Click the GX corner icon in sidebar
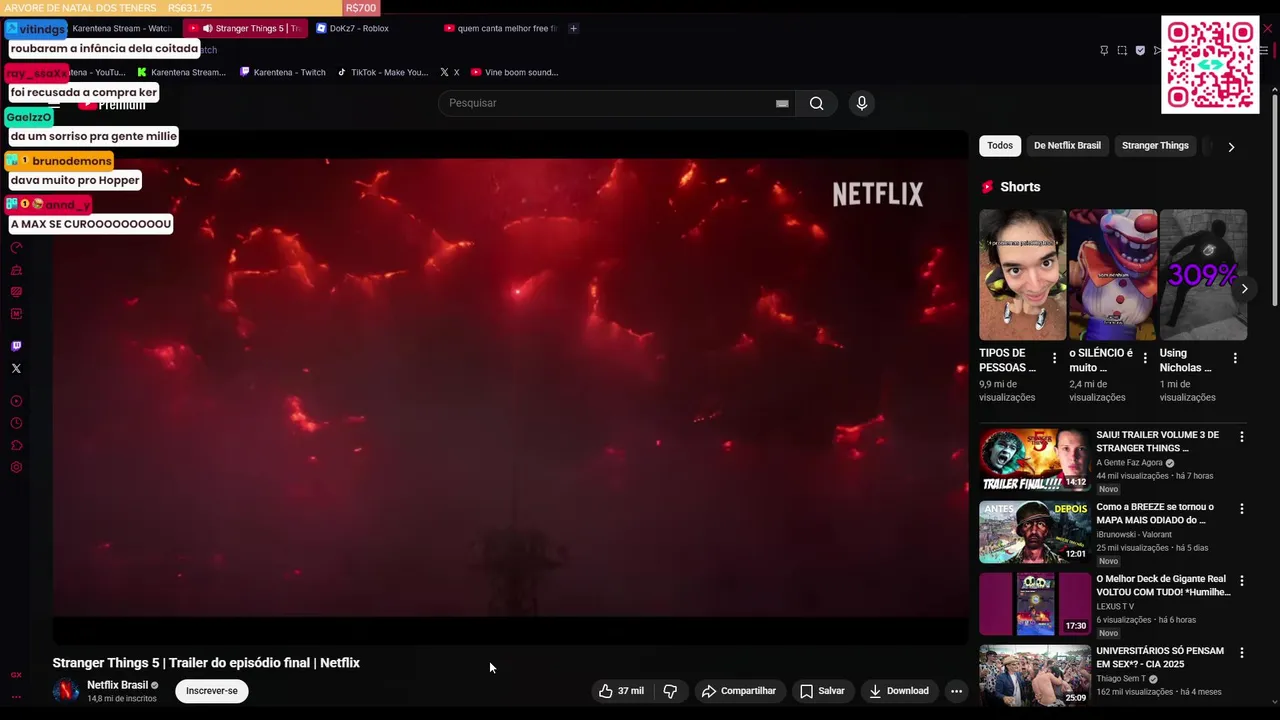The height and width of the screenshot is (720, 1280). point(16,675)
